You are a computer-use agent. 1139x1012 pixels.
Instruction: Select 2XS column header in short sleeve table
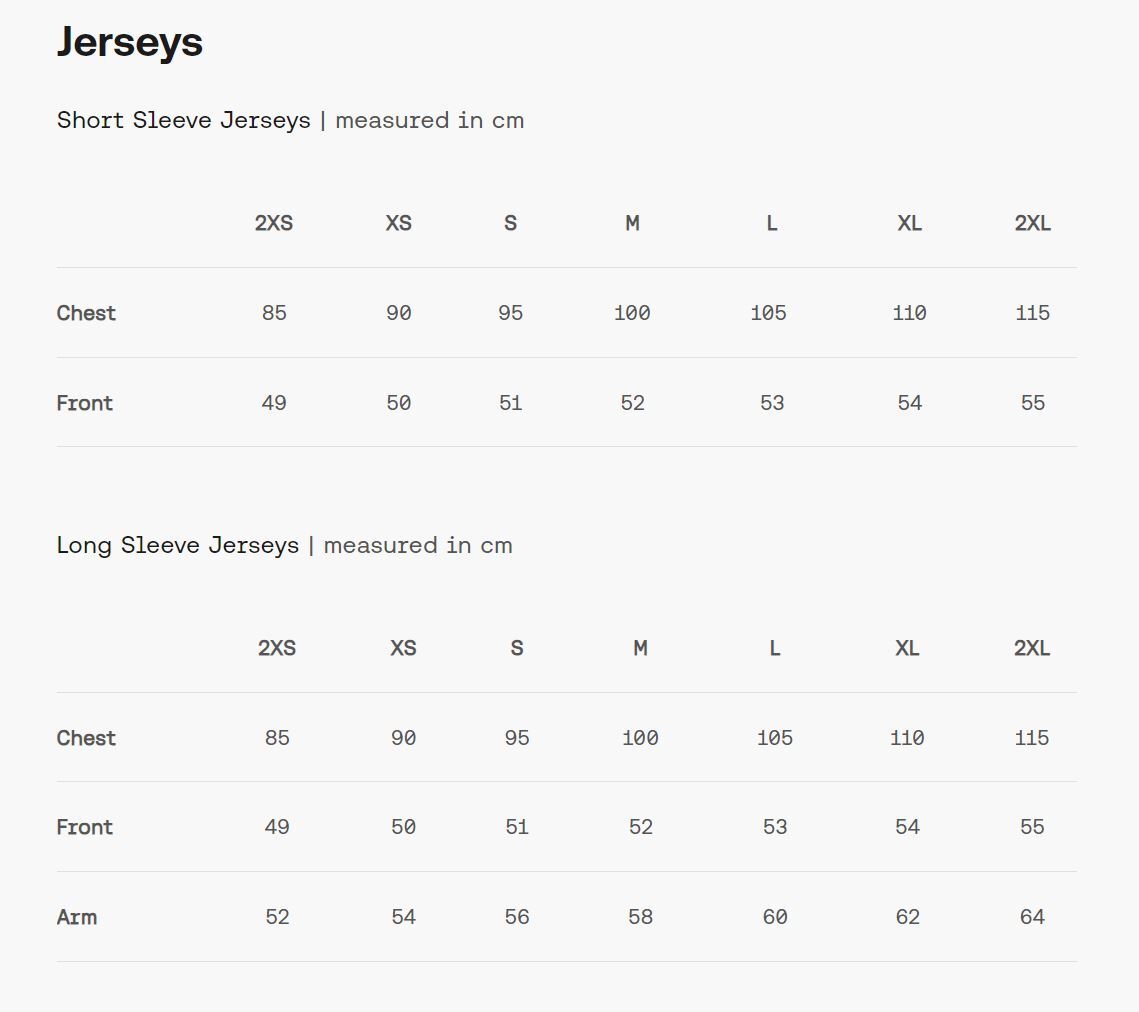tap(274, 223)
